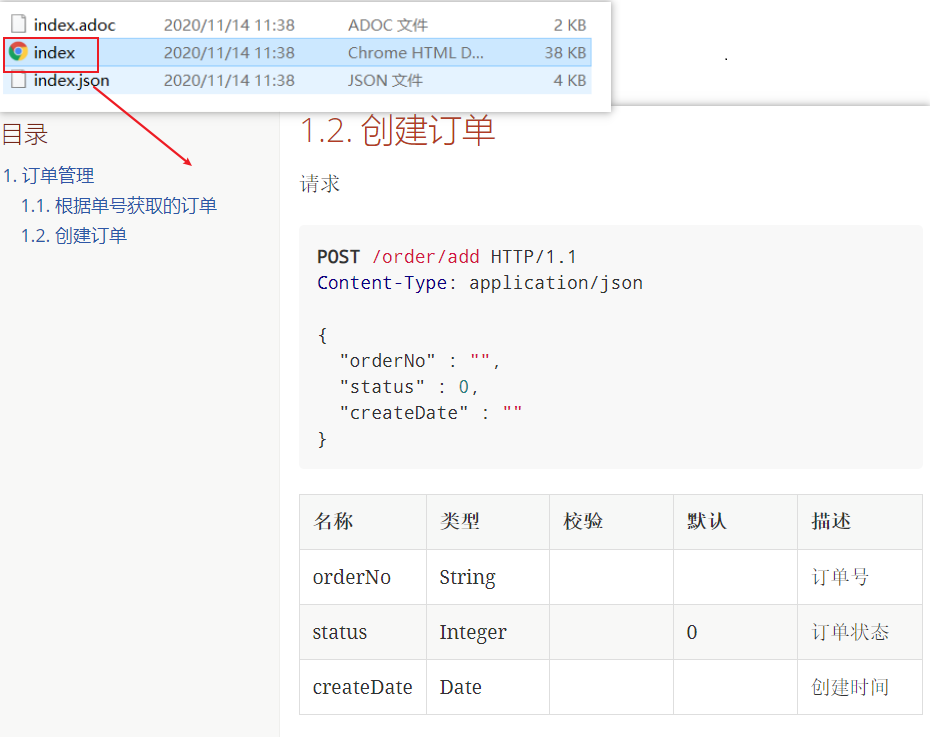Select the file name index.adoc
Image resolution: width=930 pixels, height=737 pixels.
coord(74,25)
